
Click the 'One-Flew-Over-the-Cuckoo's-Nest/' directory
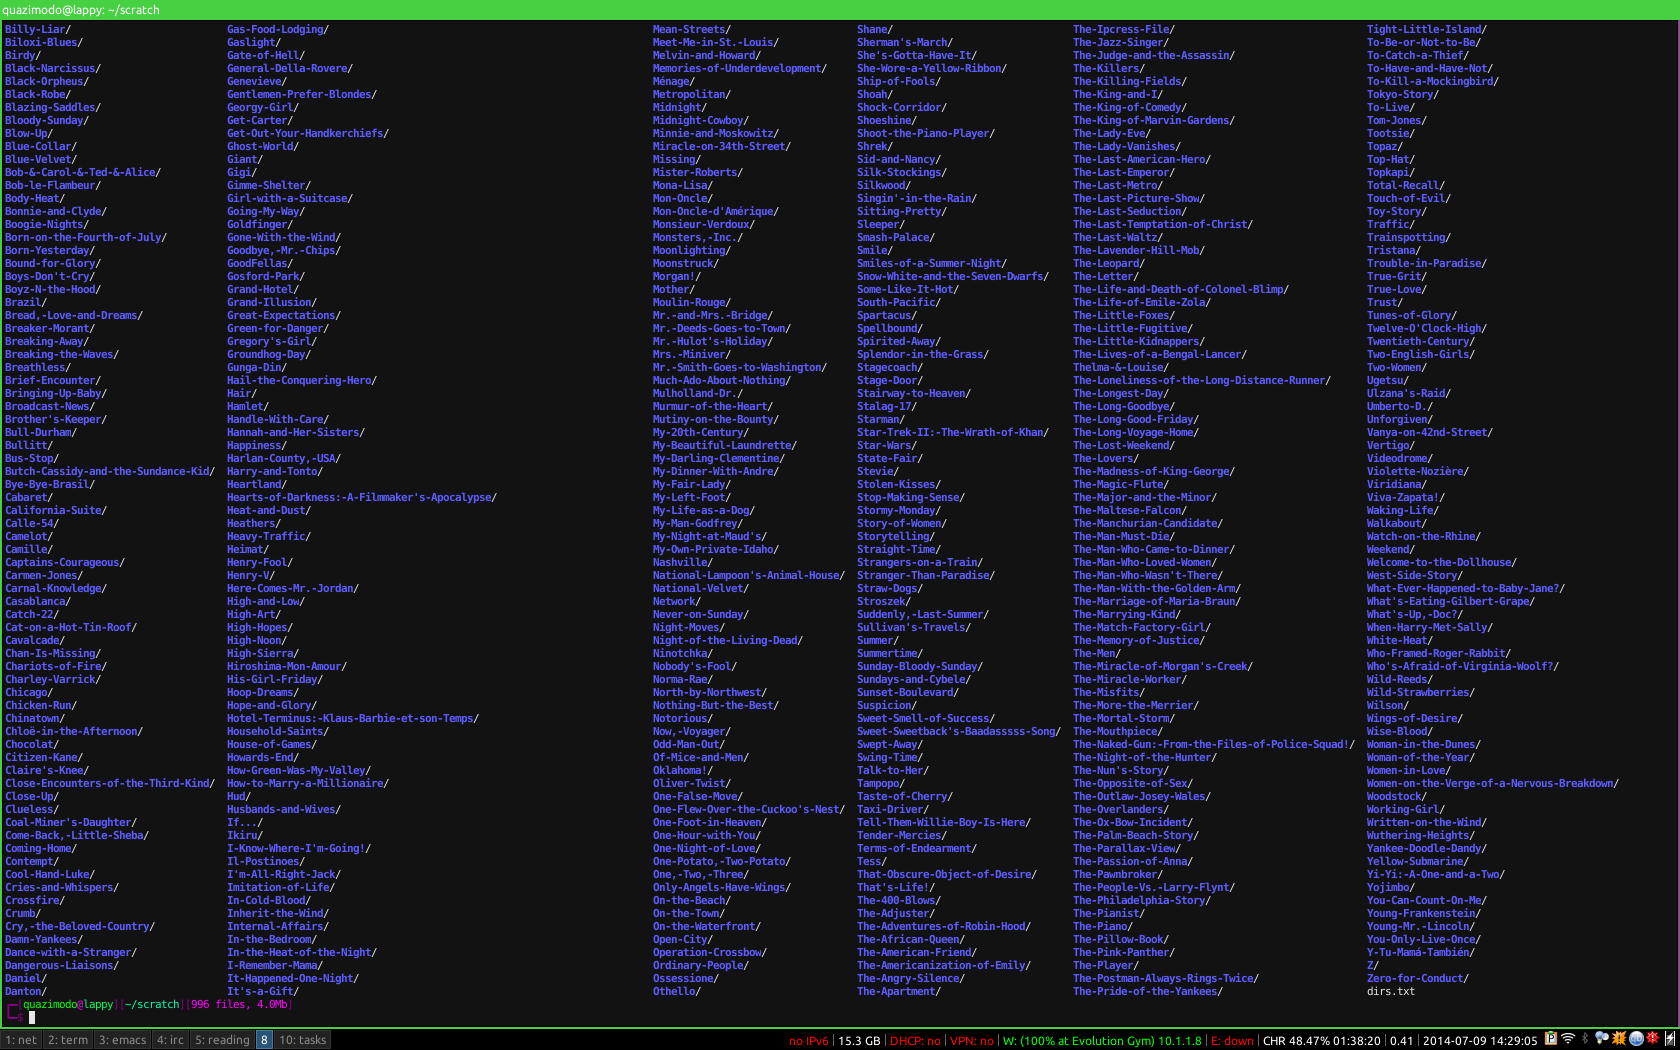point(749,810)
